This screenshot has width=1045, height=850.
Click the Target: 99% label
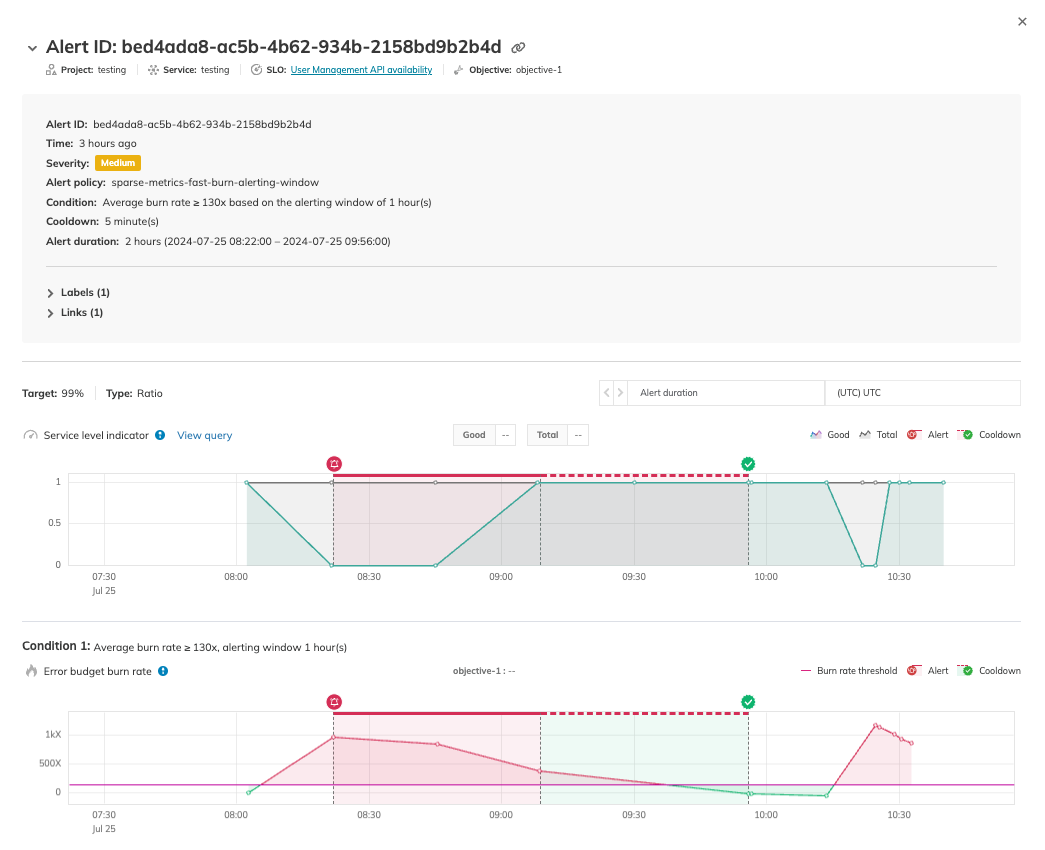pyautogui.click(x=53, y=393)
